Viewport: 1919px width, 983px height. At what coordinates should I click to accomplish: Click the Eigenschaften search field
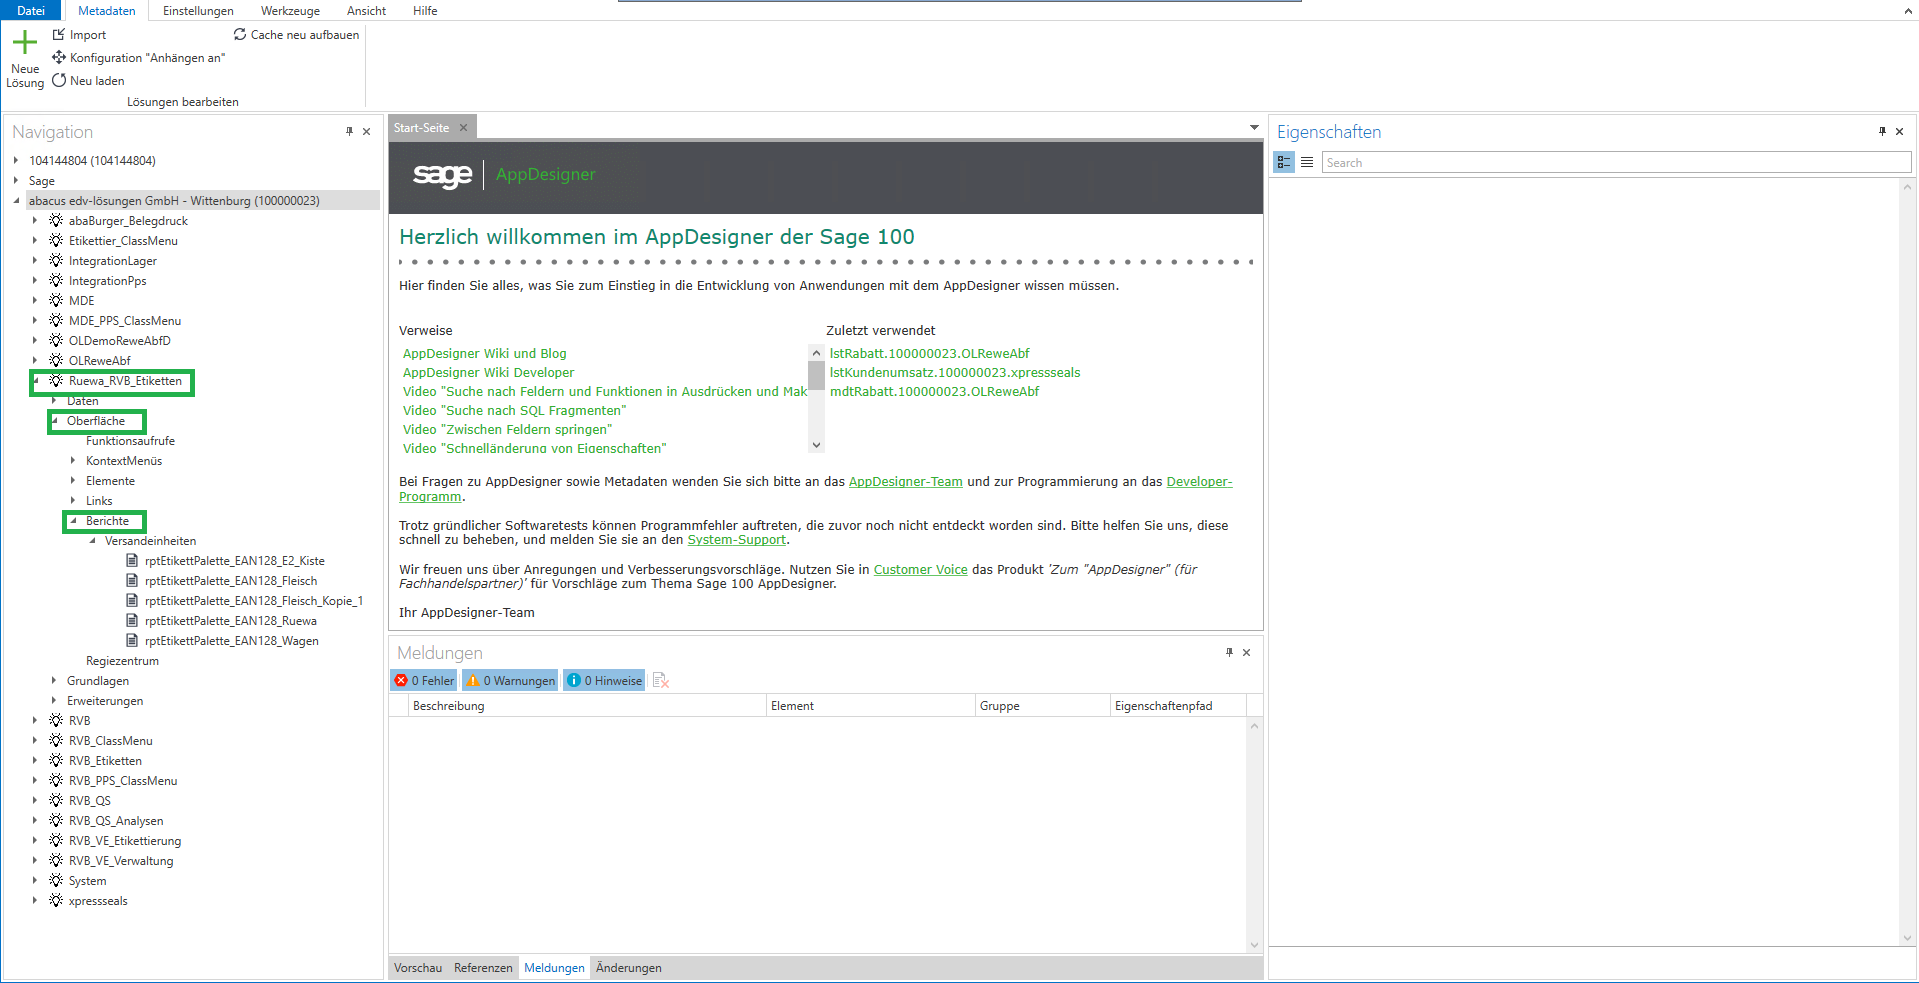point(1615,163)
